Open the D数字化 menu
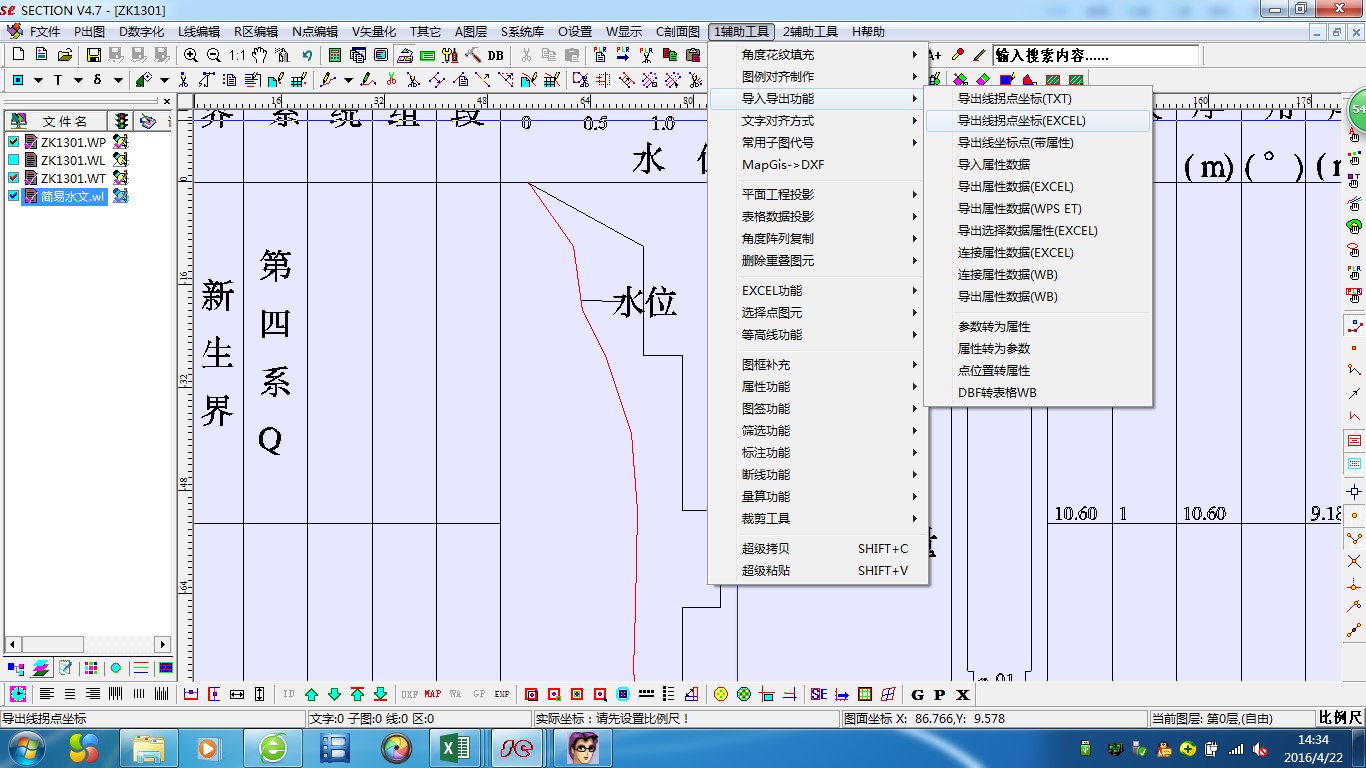The width and height of the screenshot is (1366, 768). [x=142, y=32]
